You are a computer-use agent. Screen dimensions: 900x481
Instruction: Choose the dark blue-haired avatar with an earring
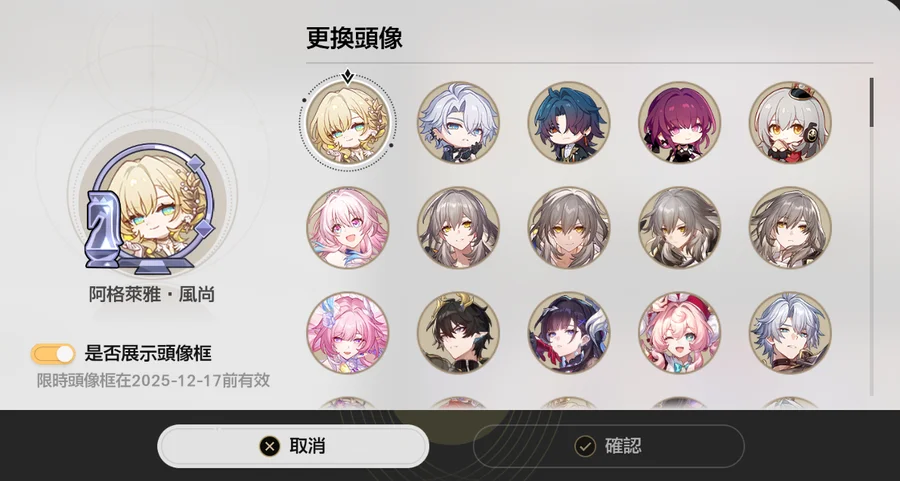point(569,122)
